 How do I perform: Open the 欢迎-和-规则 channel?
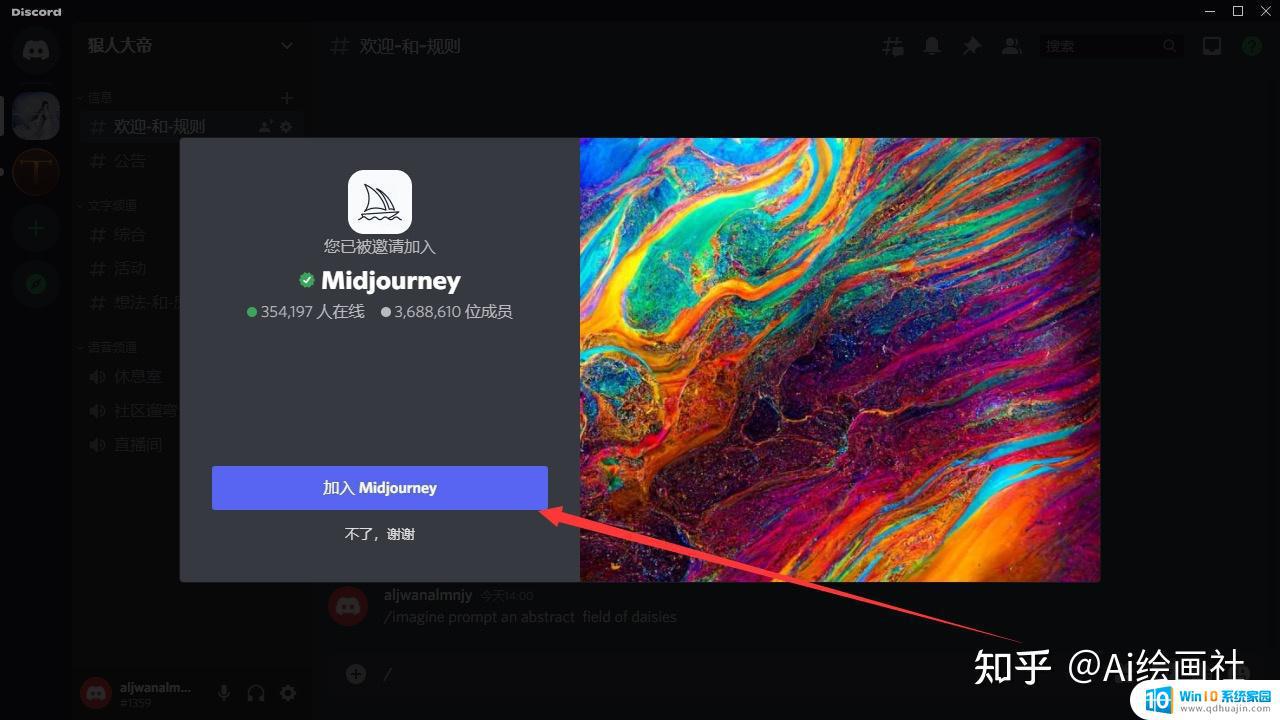(x=190, y=127)
